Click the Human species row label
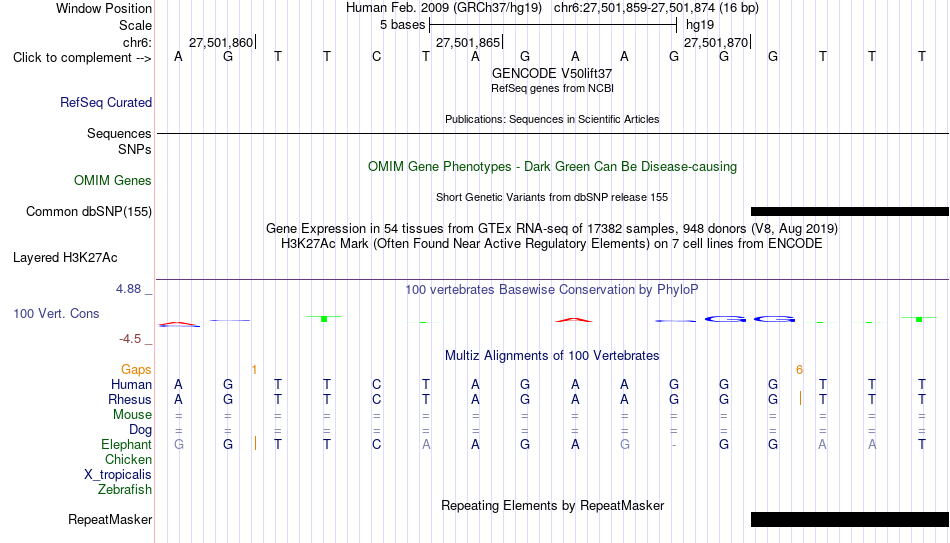Viewport: 950px width, 543px height. pos(131,385)
